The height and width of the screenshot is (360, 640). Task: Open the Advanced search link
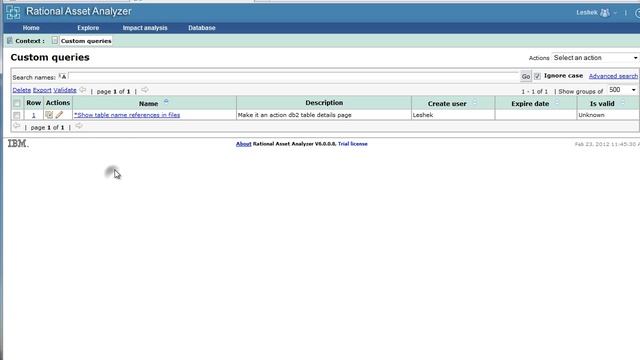click(x=613, y=76)
